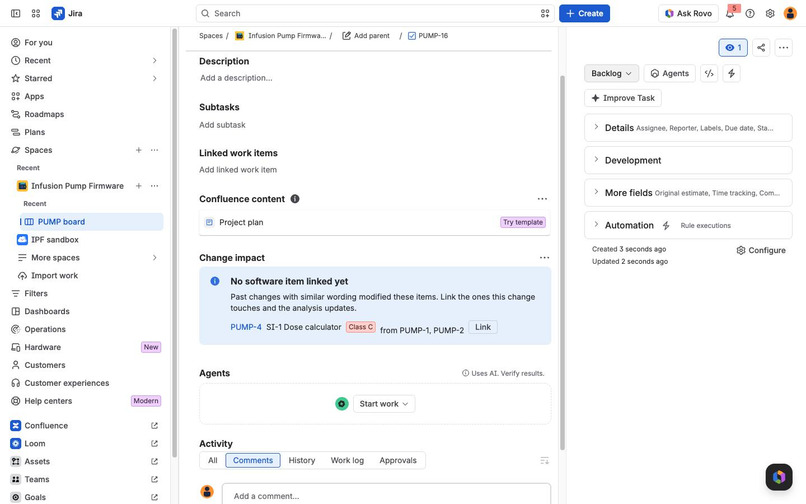Open the app switcher grid icon

pyautogui.click(x=35, y=13)
